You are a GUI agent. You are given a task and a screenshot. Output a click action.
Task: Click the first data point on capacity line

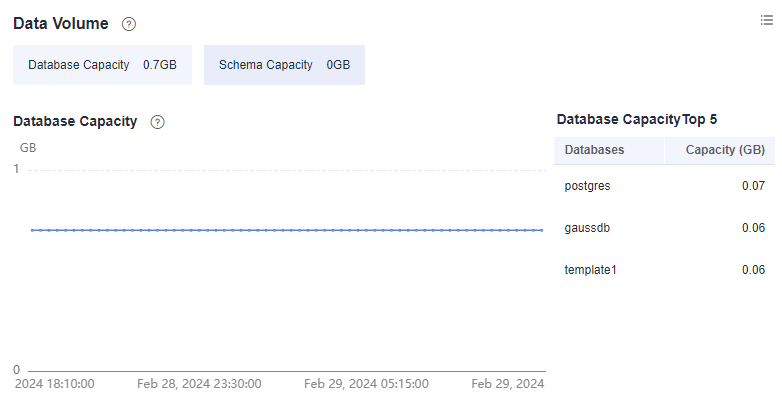coord(32,230)
